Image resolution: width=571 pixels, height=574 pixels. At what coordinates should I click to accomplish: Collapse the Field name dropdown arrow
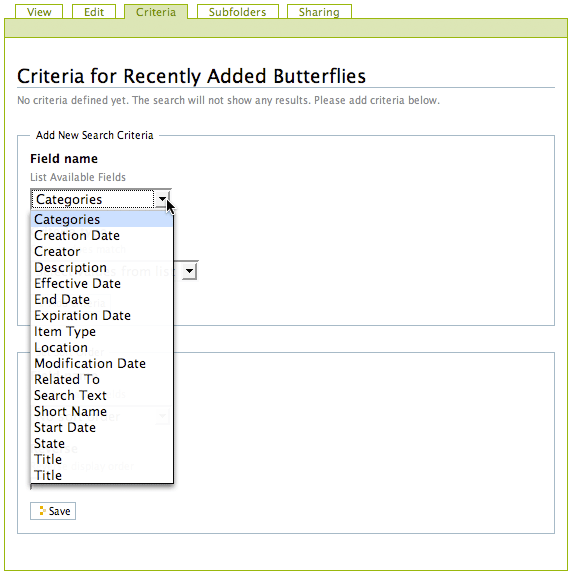(x=162, y=199)
